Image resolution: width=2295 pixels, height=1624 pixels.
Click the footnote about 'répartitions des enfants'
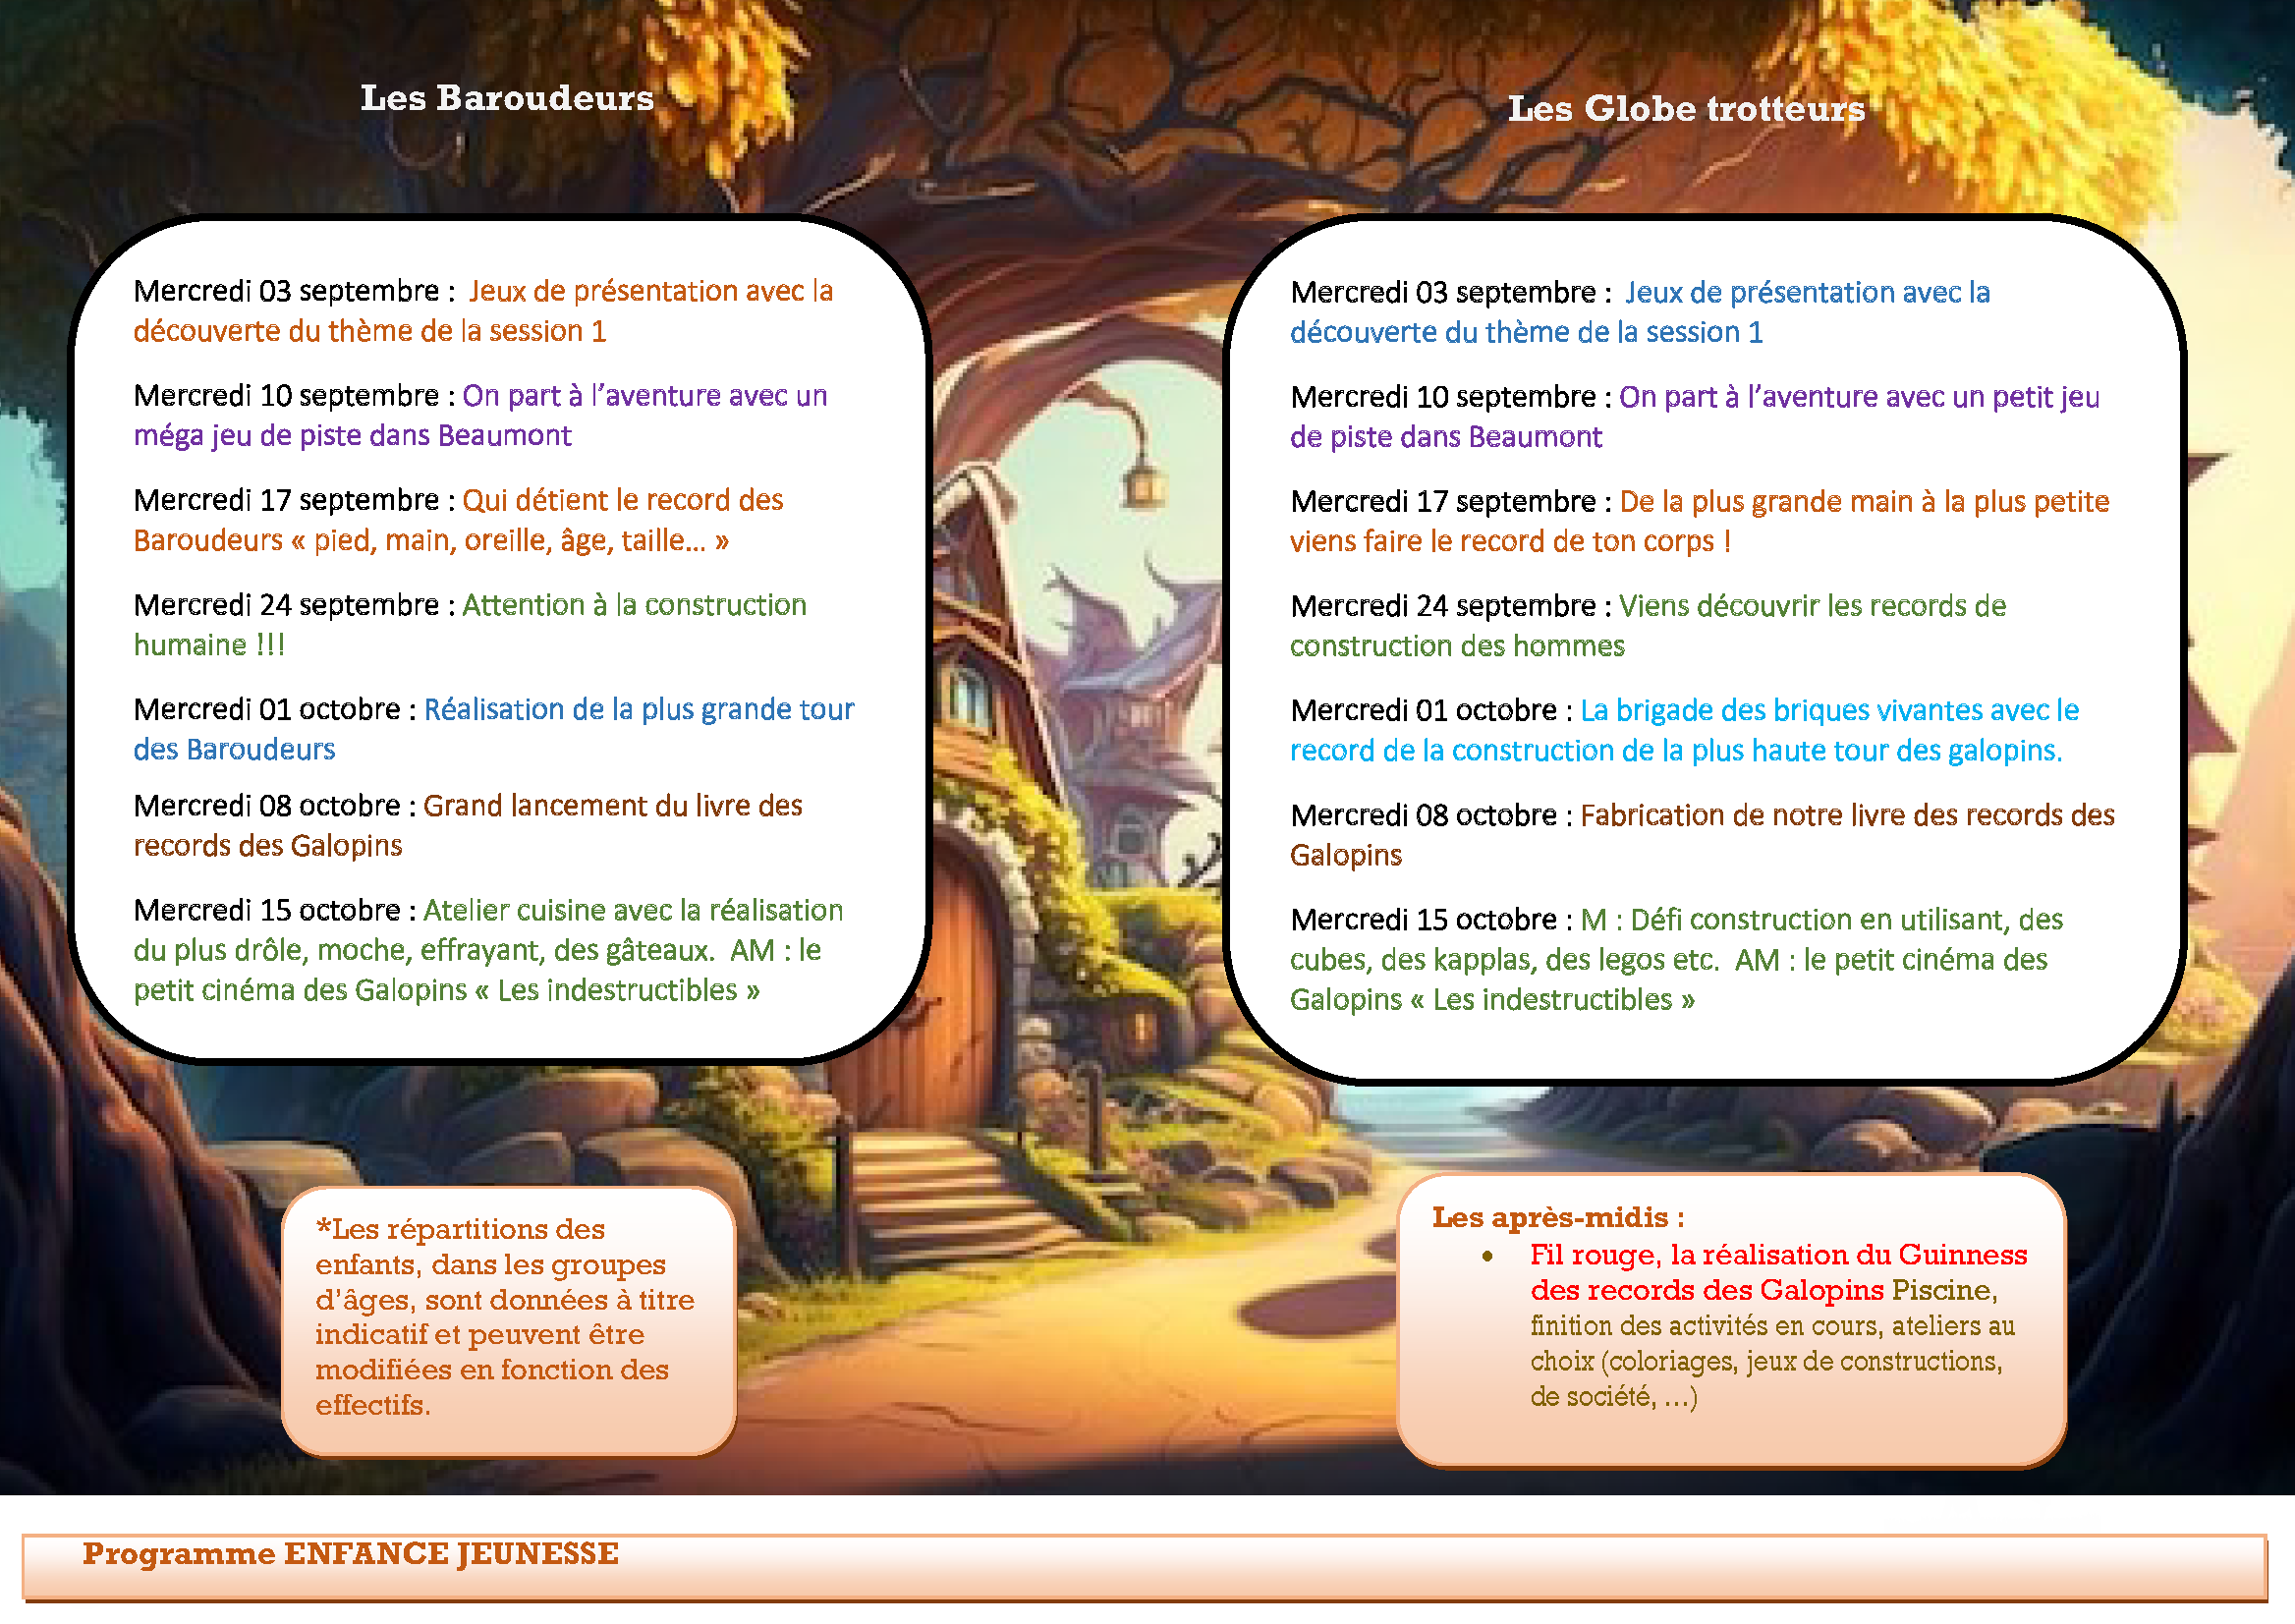pos(504,1316)
